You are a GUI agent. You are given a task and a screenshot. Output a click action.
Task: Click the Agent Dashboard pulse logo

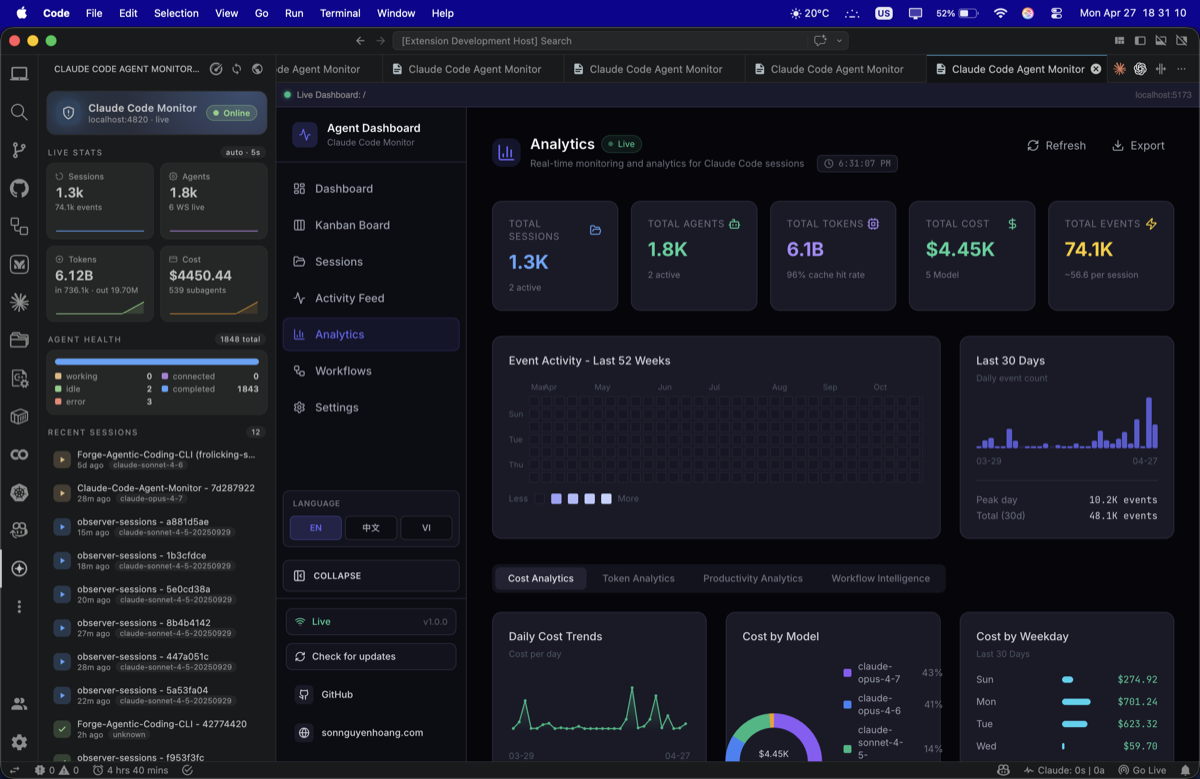305,135
